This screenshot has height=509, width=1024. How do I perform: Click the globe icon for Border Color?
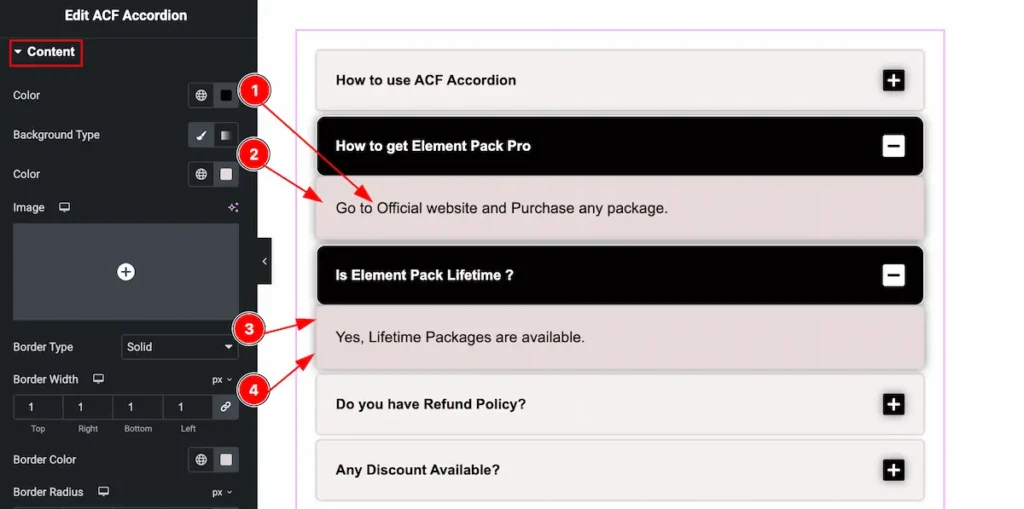[x=201, y=460]
